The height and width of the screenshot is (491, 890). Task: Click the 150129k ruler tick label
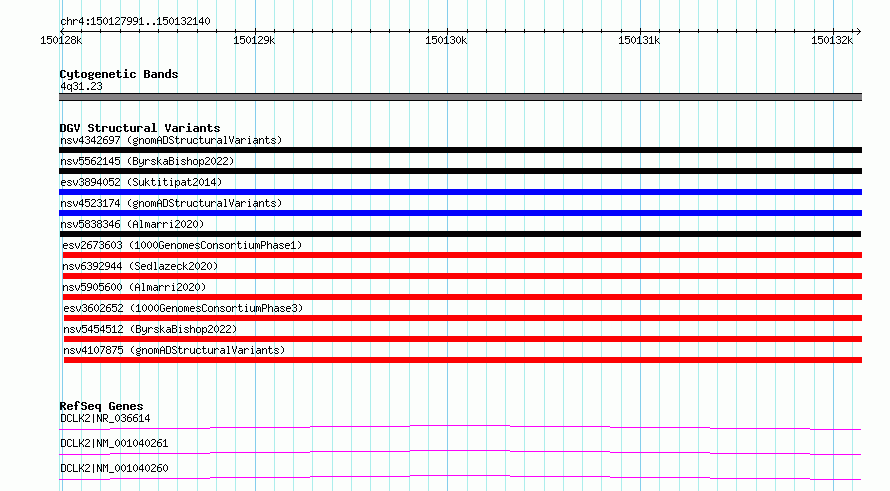(254, 40)
